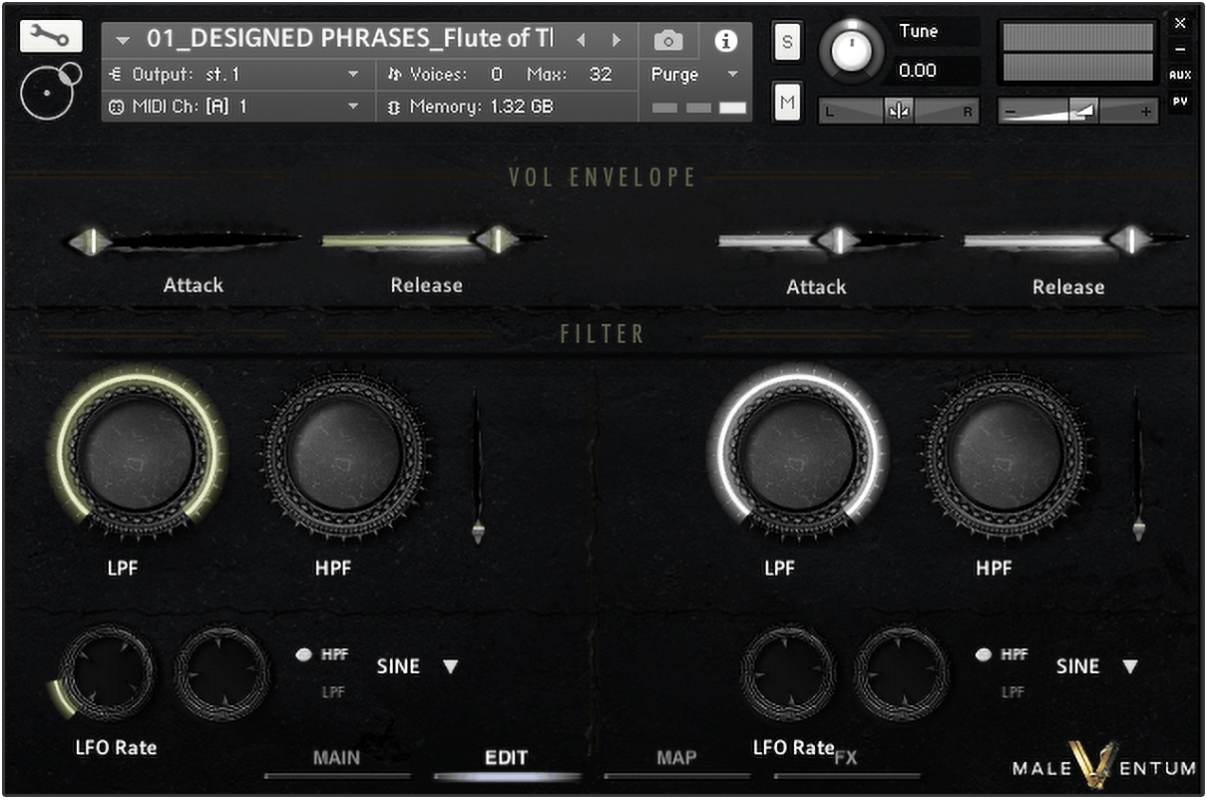Click the camera snapshot icon
The height and width of the screenshot is (800, 1207).
pyautogui.click(x=668, y=40)
